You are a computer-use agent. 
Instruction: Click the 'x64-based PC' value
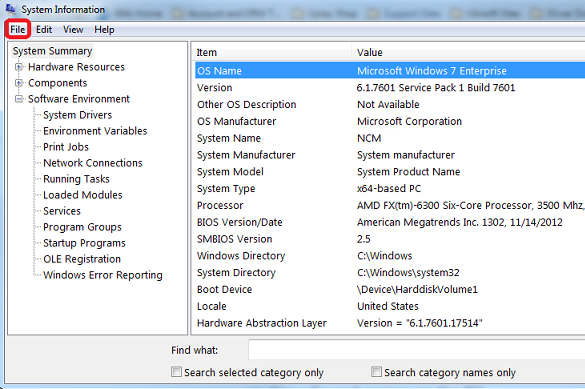[x=389, y=188]
